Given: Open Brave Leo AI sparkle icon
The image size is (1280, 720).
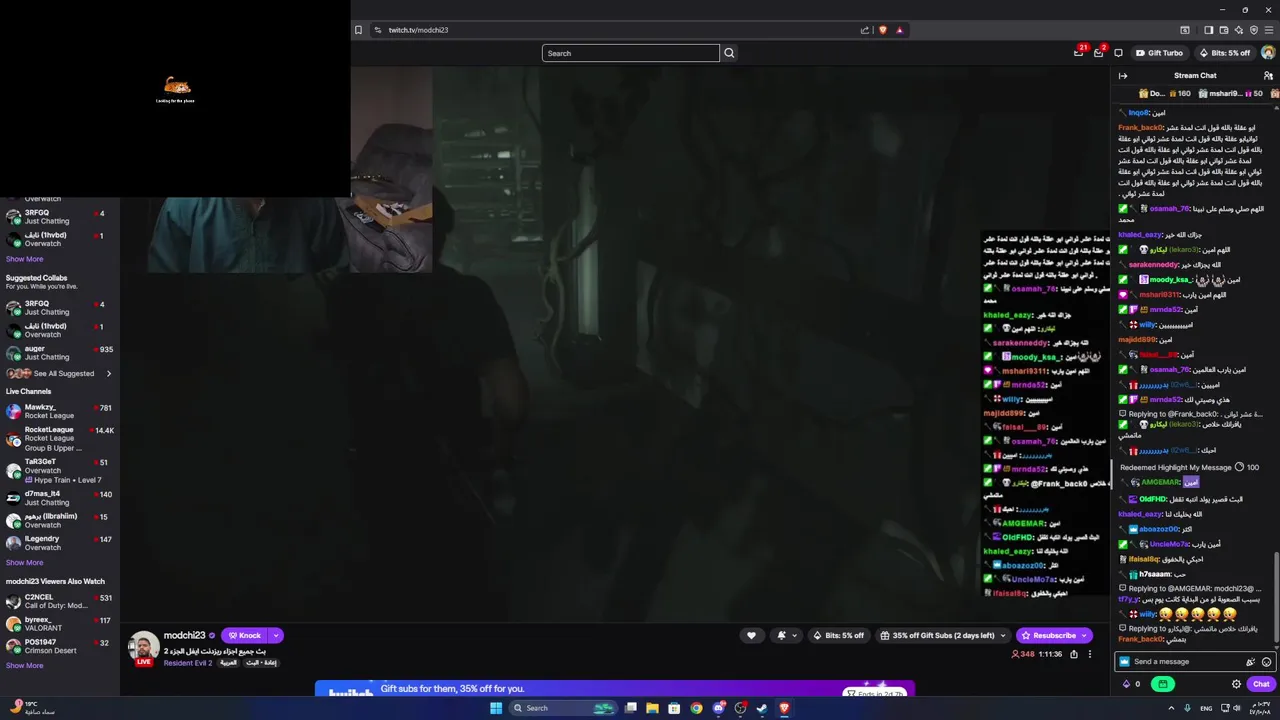Looking at the screenshot, I should [x=1238, y=30].
